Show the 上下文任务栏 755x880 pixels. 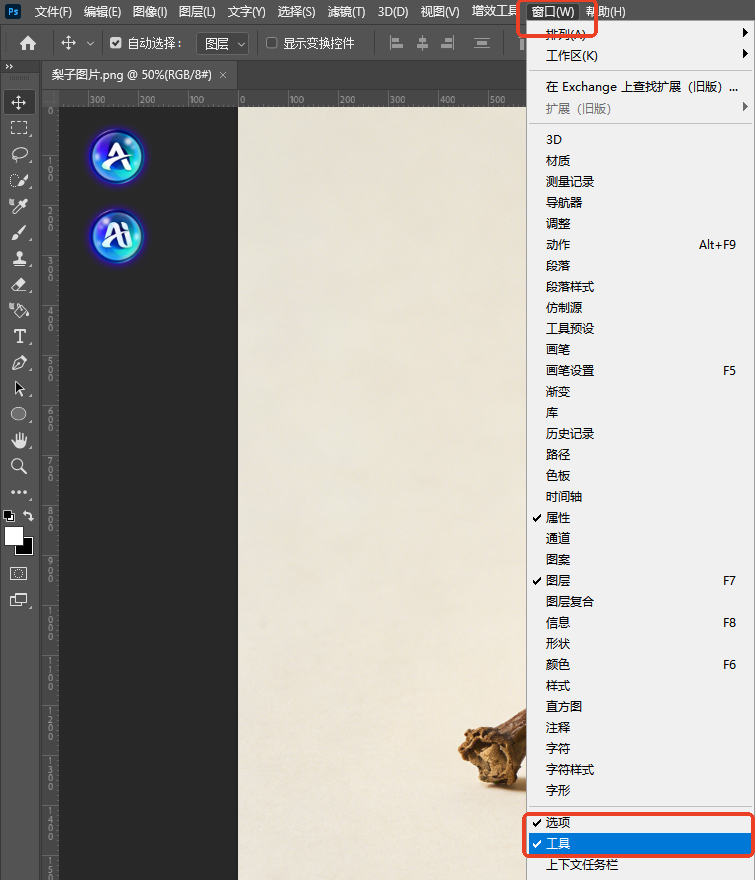coord(640,864)
